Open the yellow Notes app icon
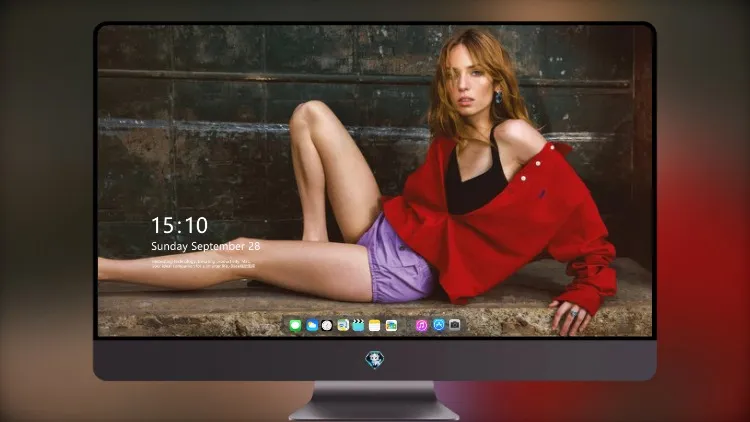Screen dimensions: 750x422 click(375, 326)
